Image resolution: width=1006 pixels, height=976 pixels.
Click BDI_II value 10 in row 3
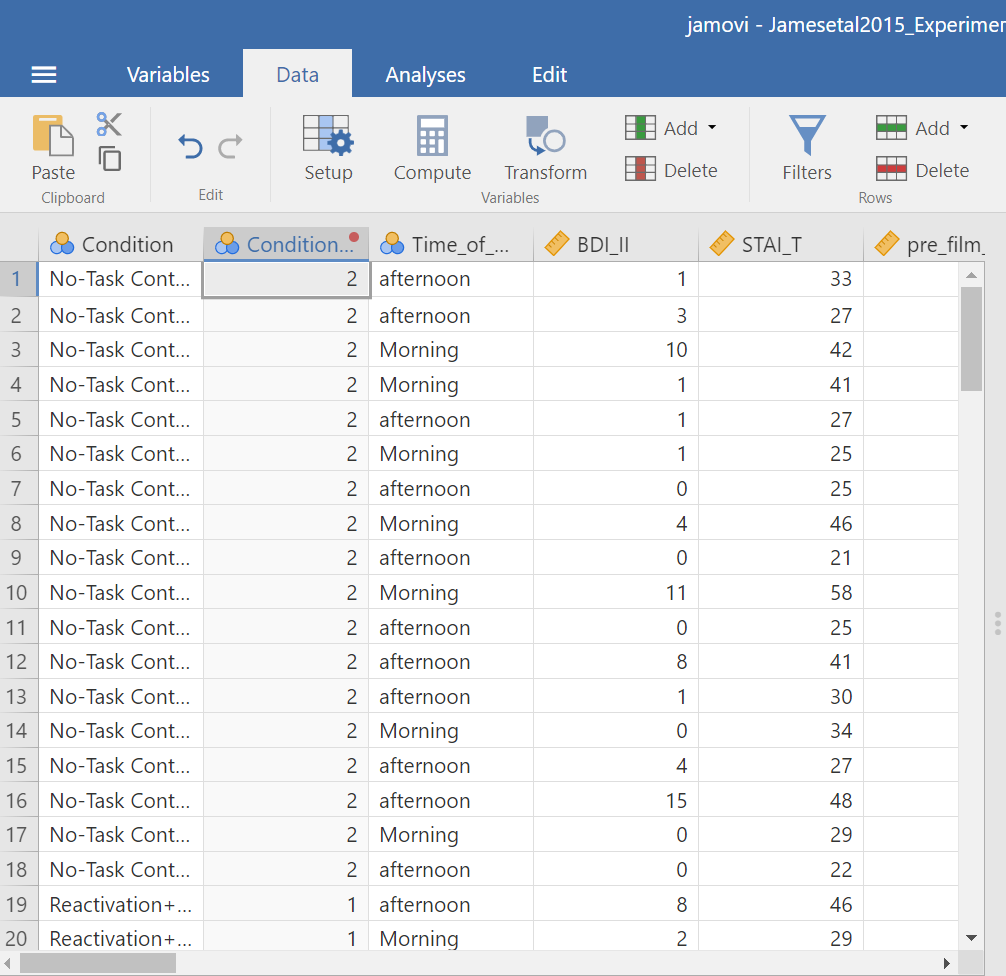616,350
